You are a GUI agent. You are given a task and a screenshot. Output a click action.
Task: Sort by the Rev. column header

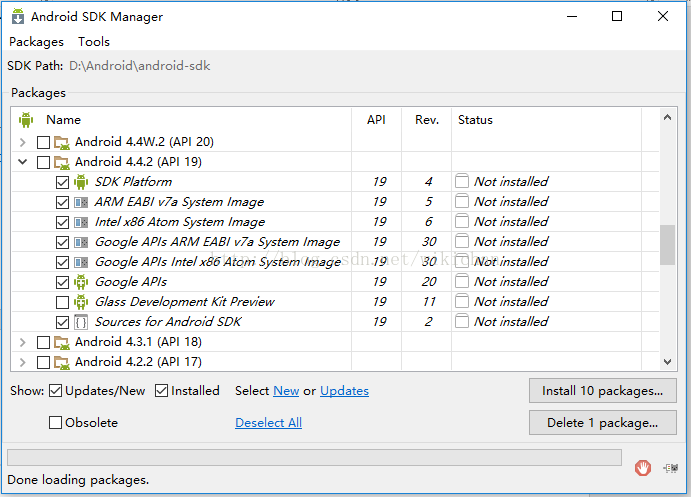(427, 120)
